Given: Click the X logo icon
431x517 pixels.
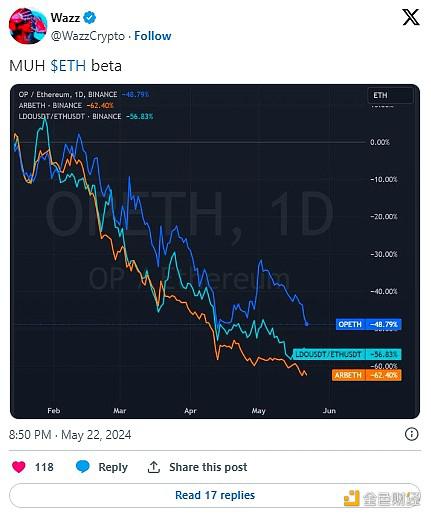Looking at the screenshot, I should (411, 17).
